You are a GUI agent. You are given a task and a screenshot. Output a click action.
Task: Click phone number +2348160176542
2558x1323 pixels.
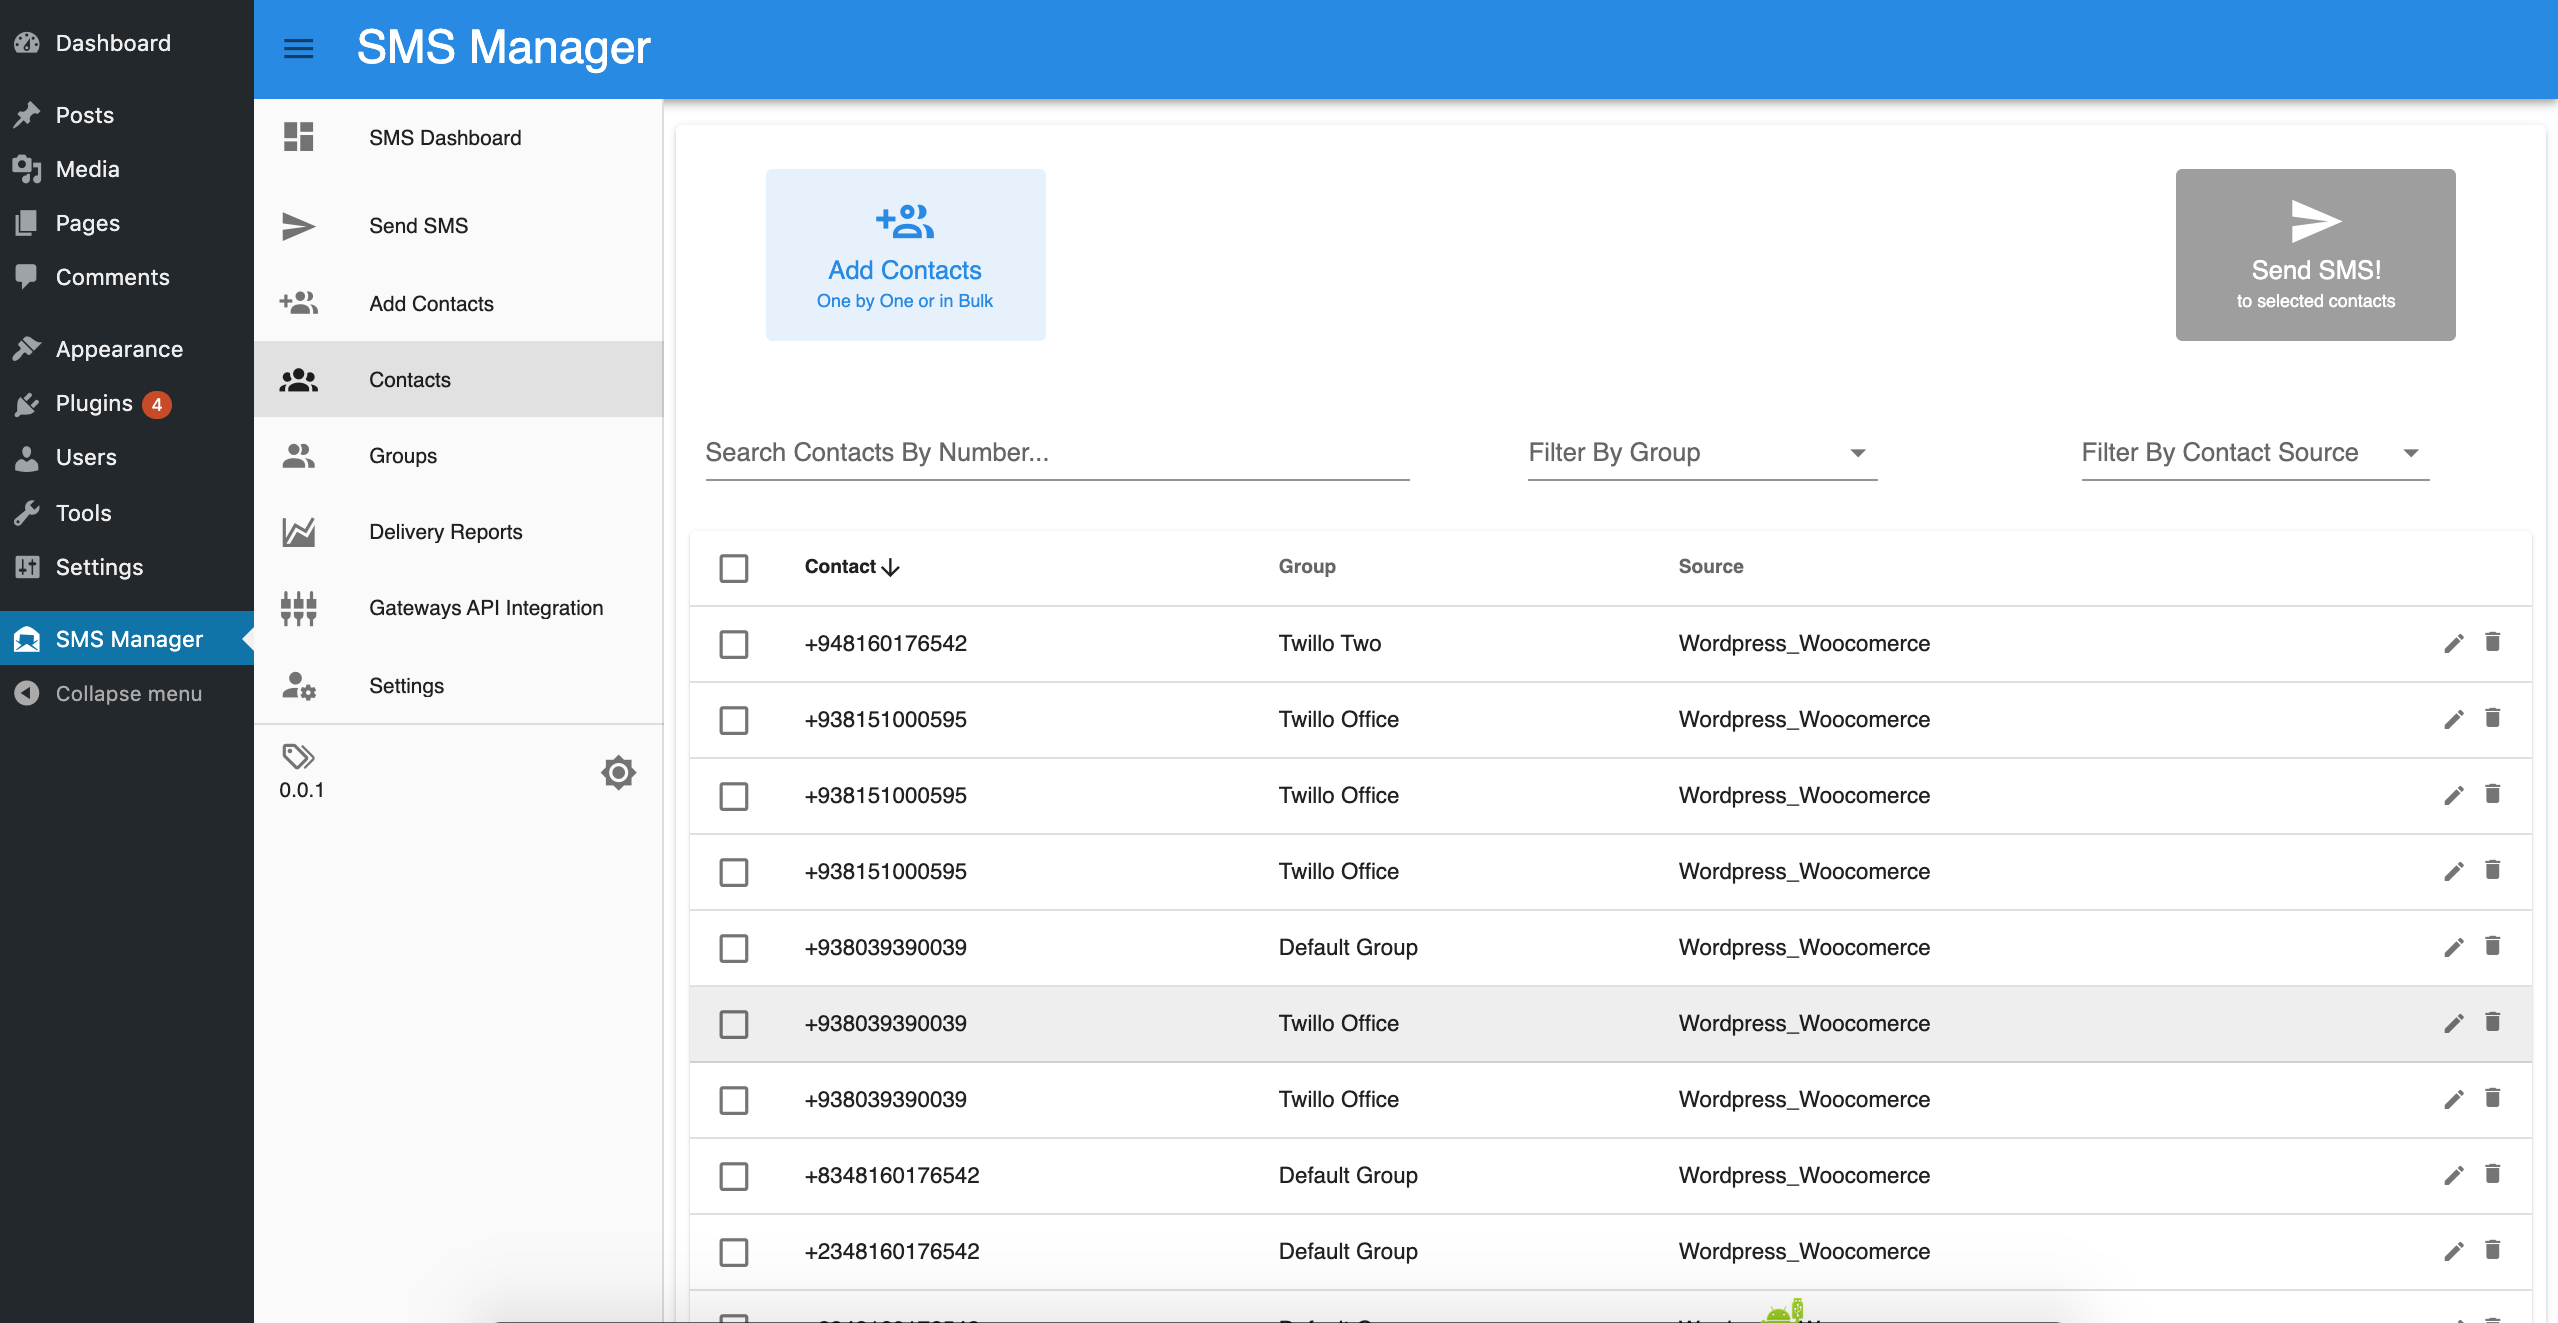(892, 1251)
